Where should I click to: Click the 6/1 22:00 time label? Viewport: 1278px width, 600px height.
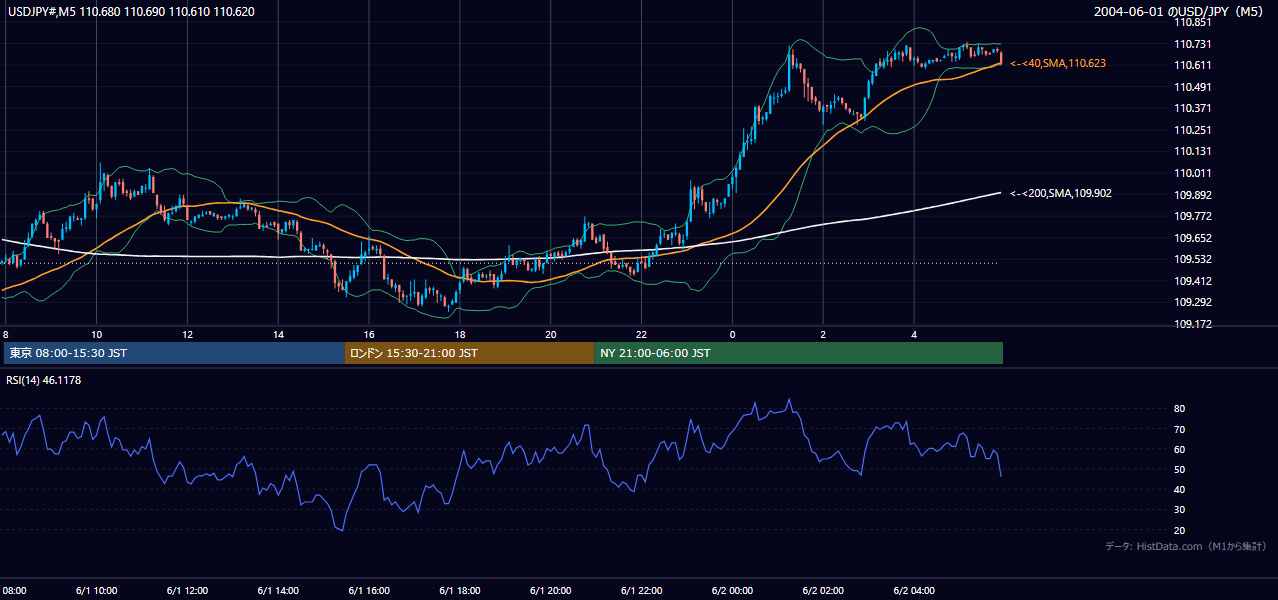click(642, 590)
